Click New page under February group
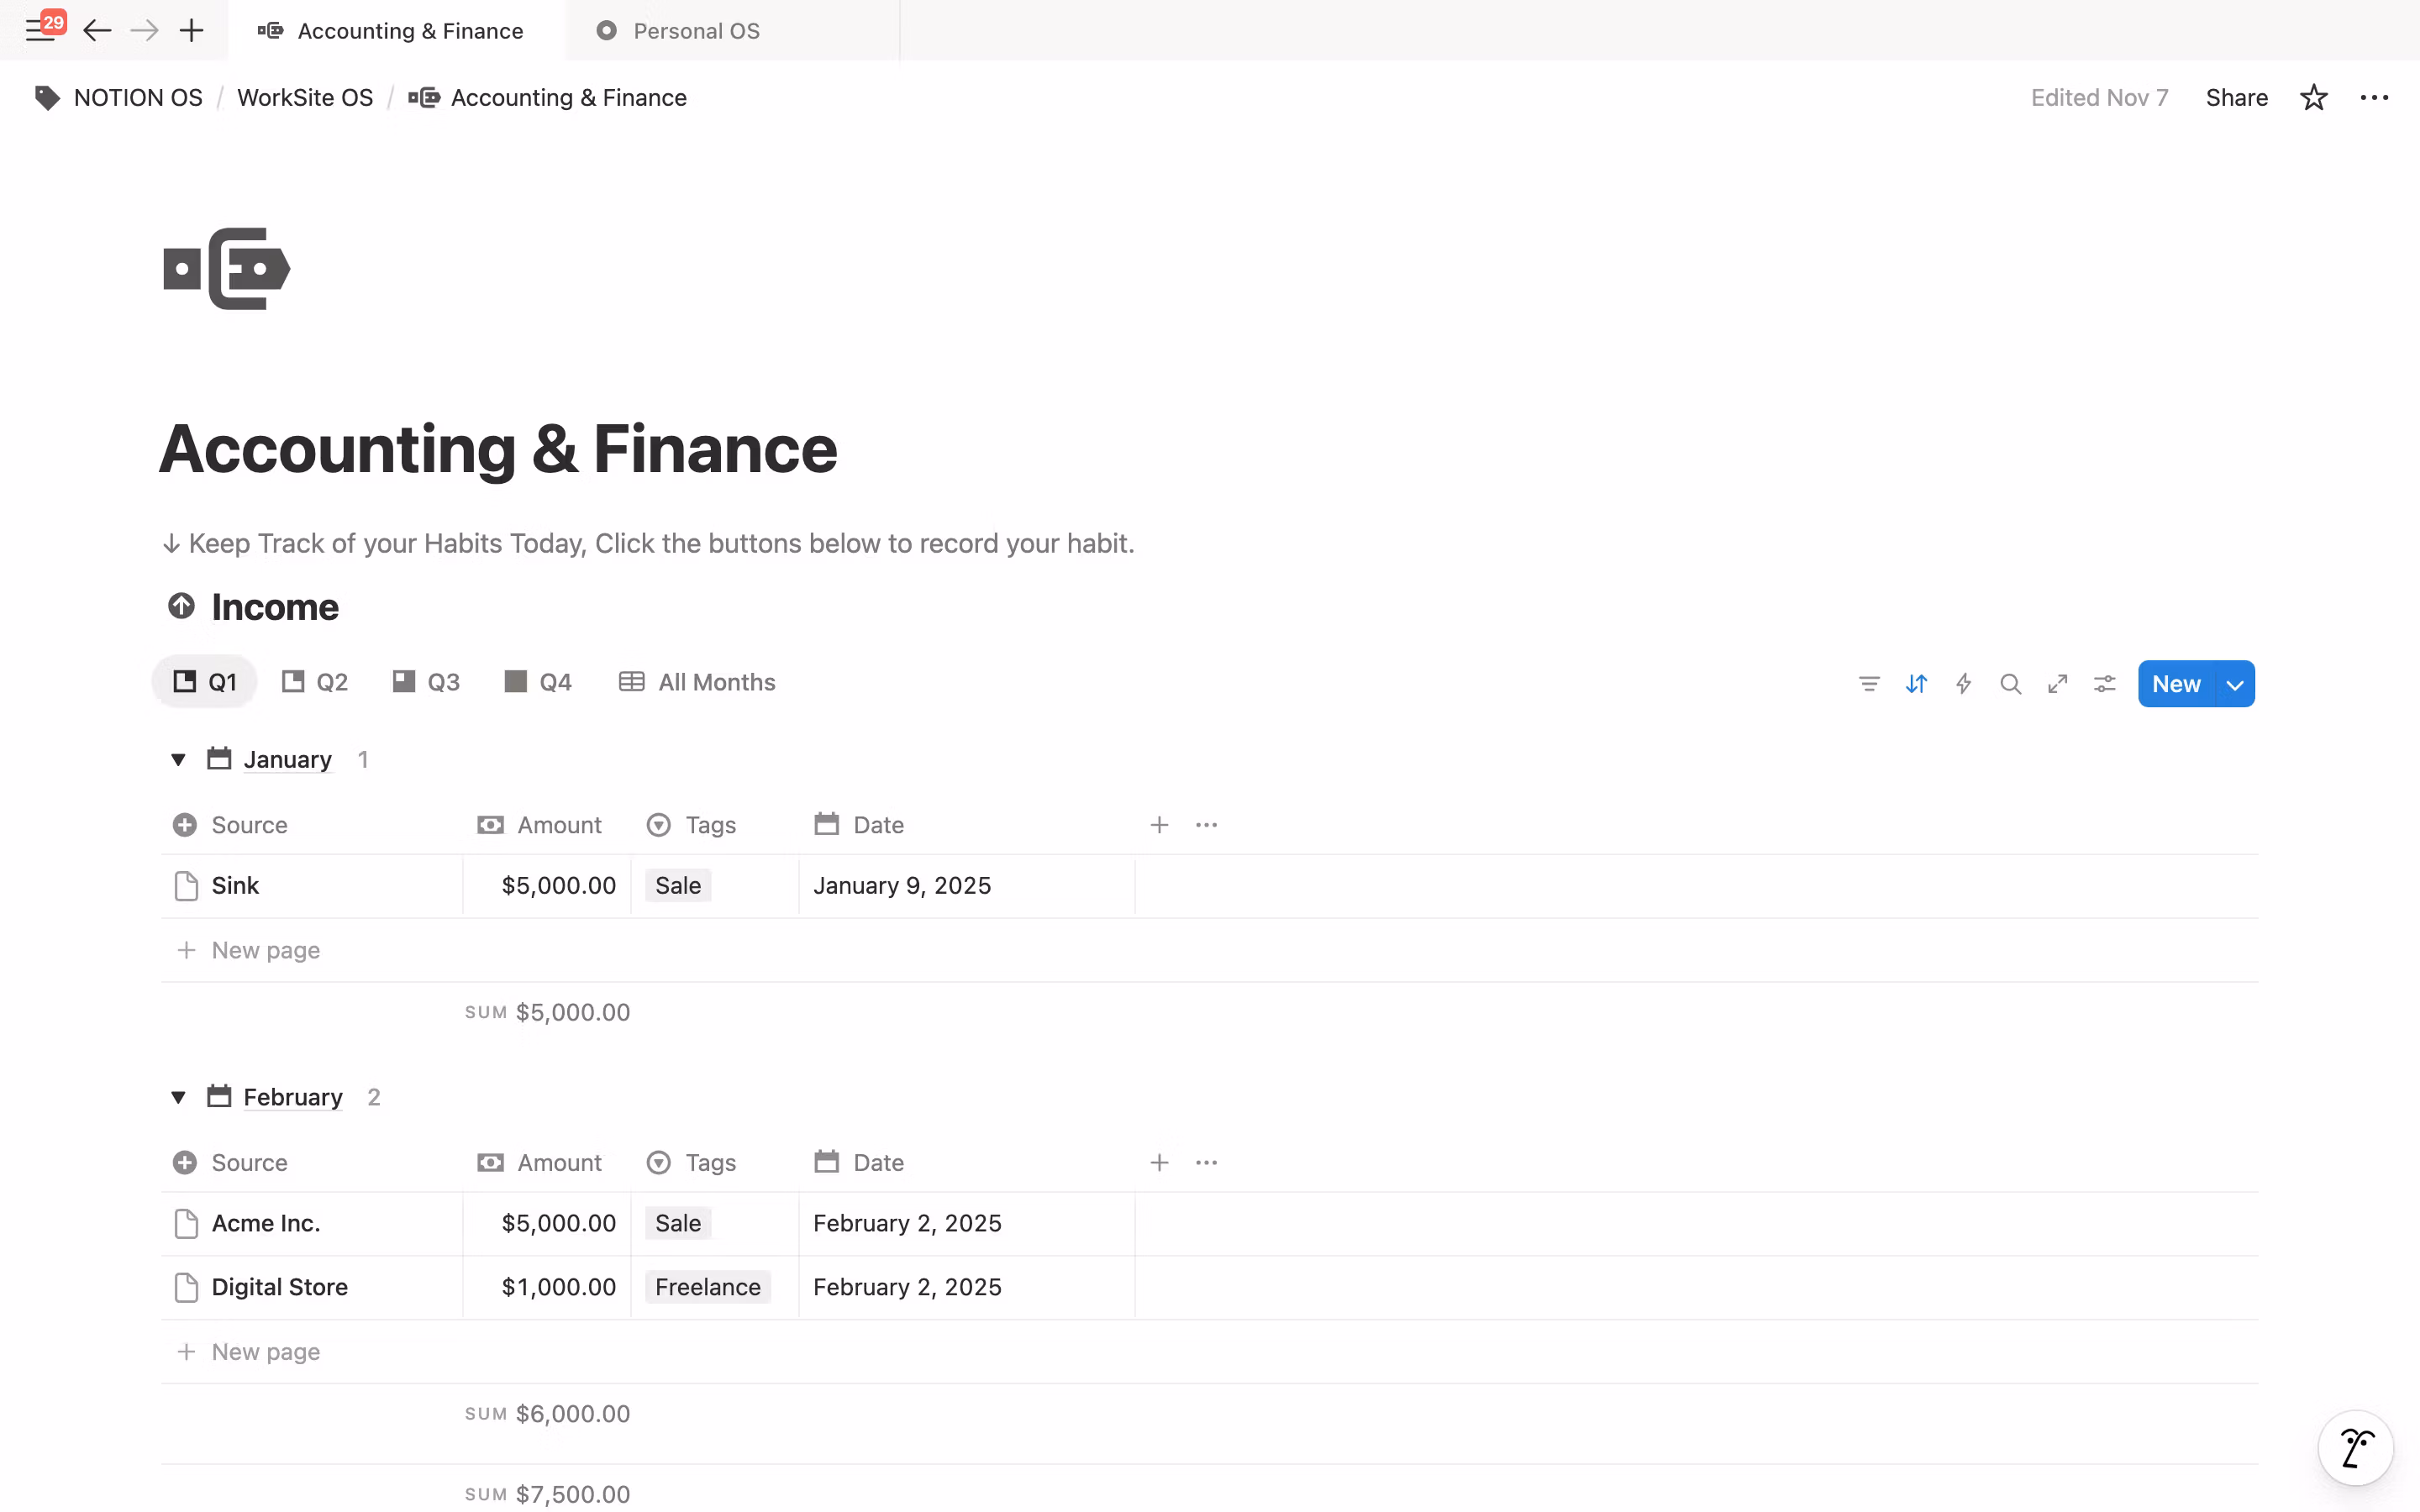 (265, 1352)
